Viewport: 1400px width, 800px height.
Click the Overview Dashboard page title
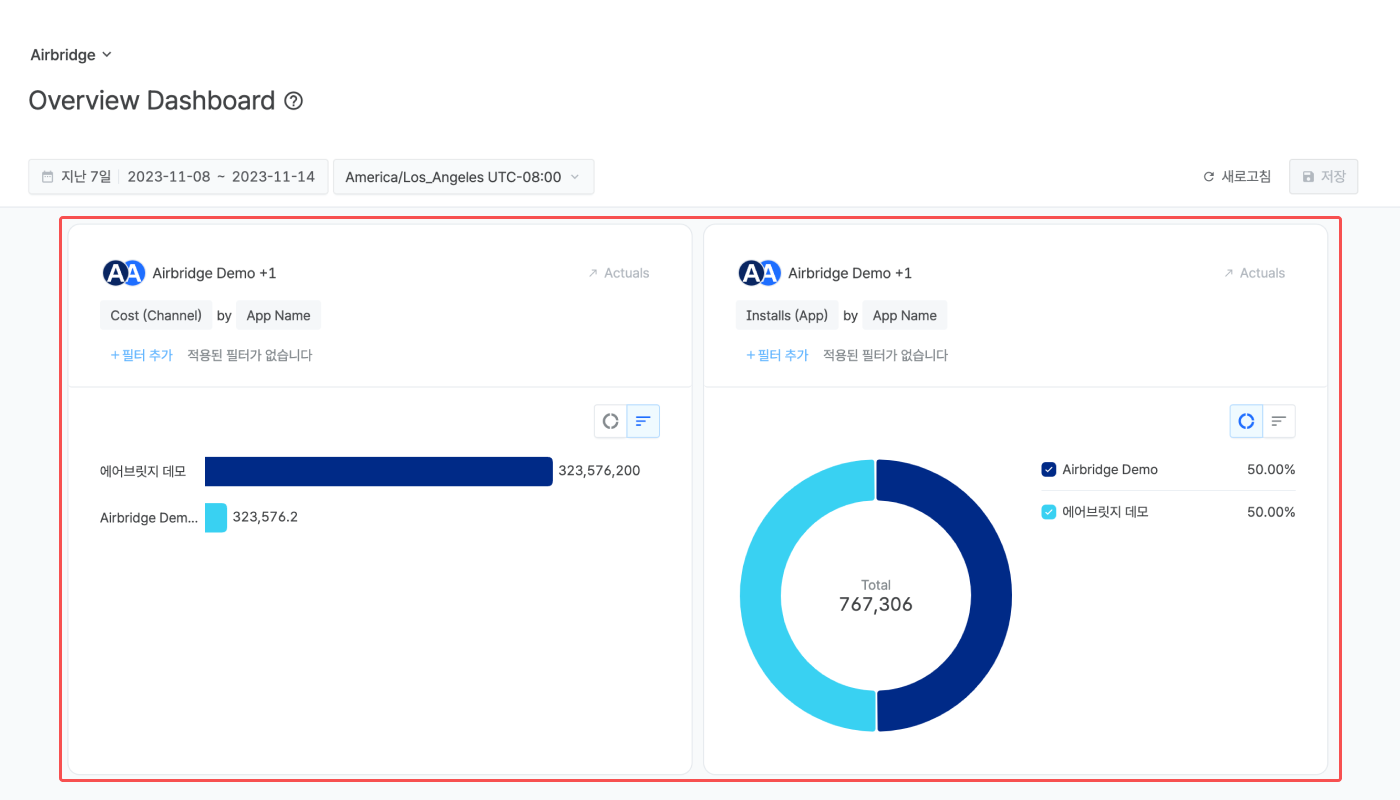click(152, 101)
